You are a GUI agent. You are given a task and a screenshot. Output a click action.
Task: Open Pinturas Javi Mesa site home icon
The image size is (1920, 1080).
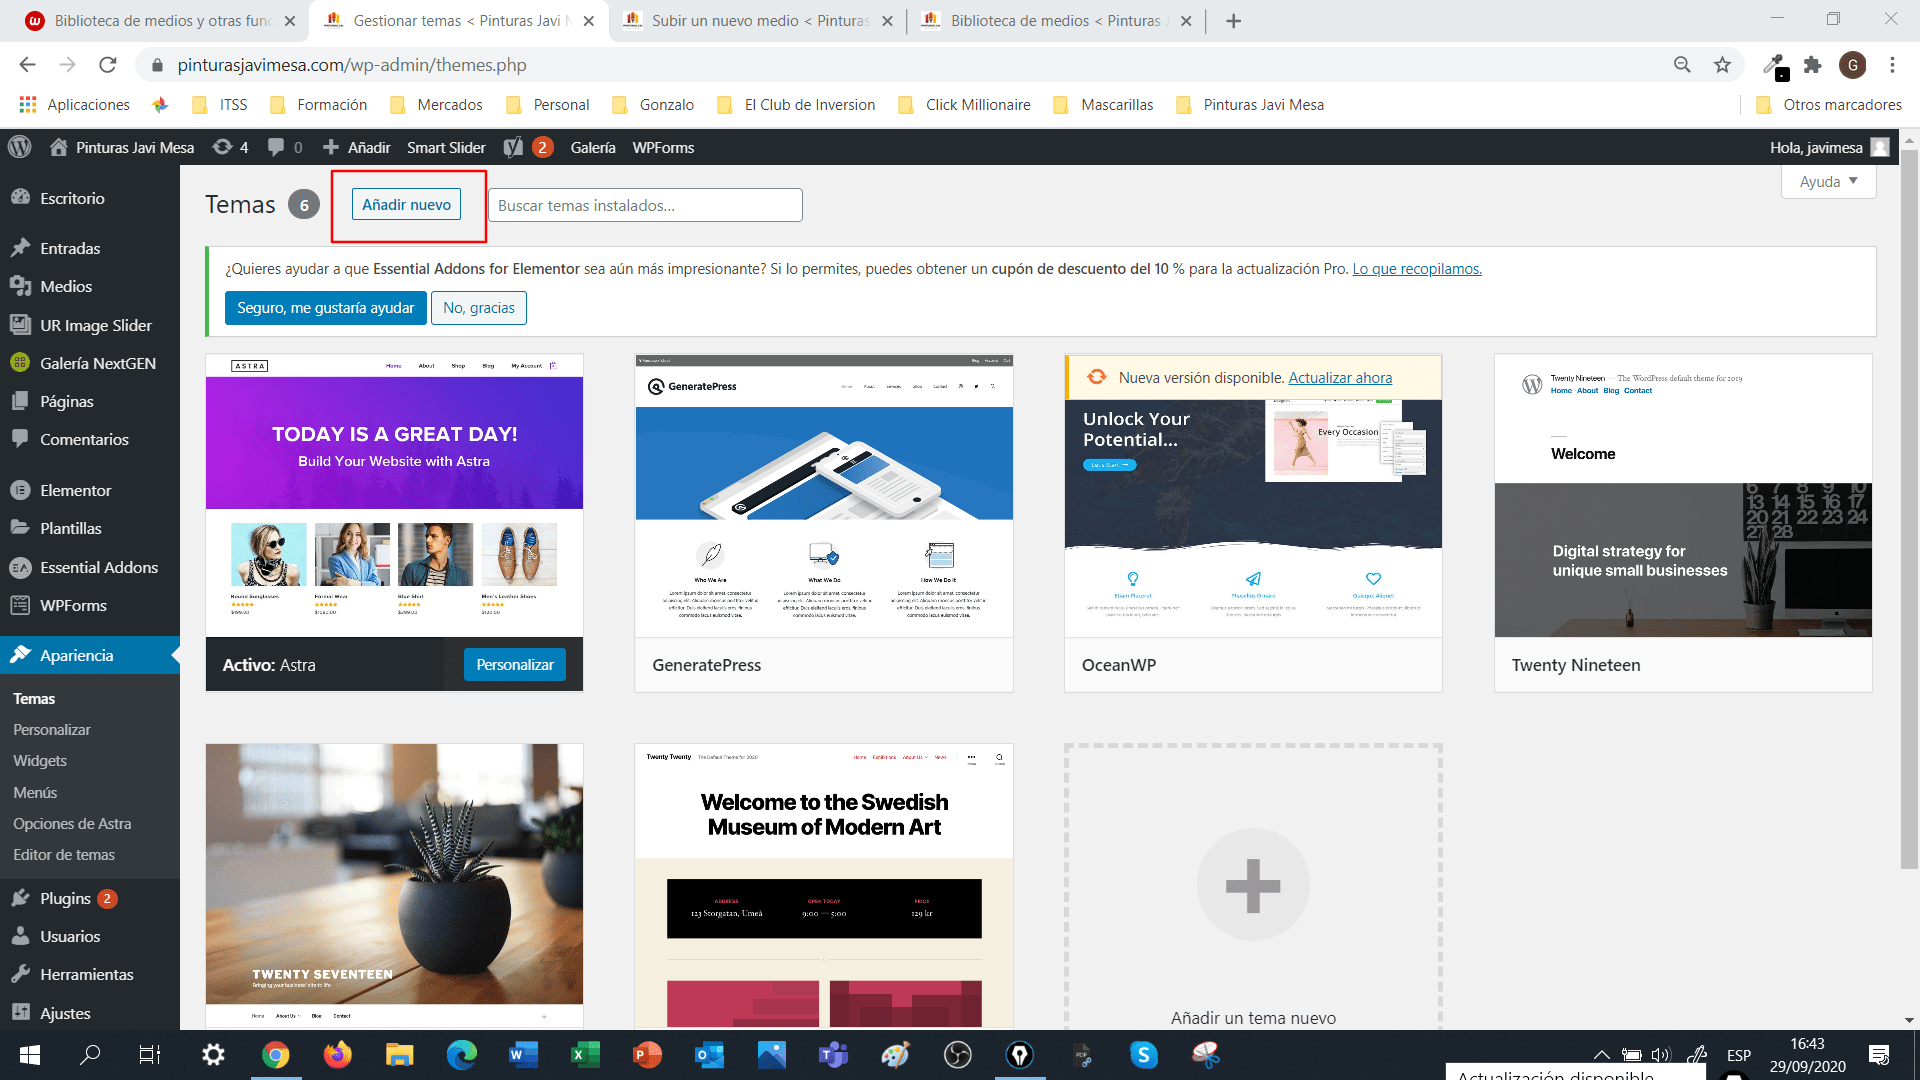click(x=59, y=147)
